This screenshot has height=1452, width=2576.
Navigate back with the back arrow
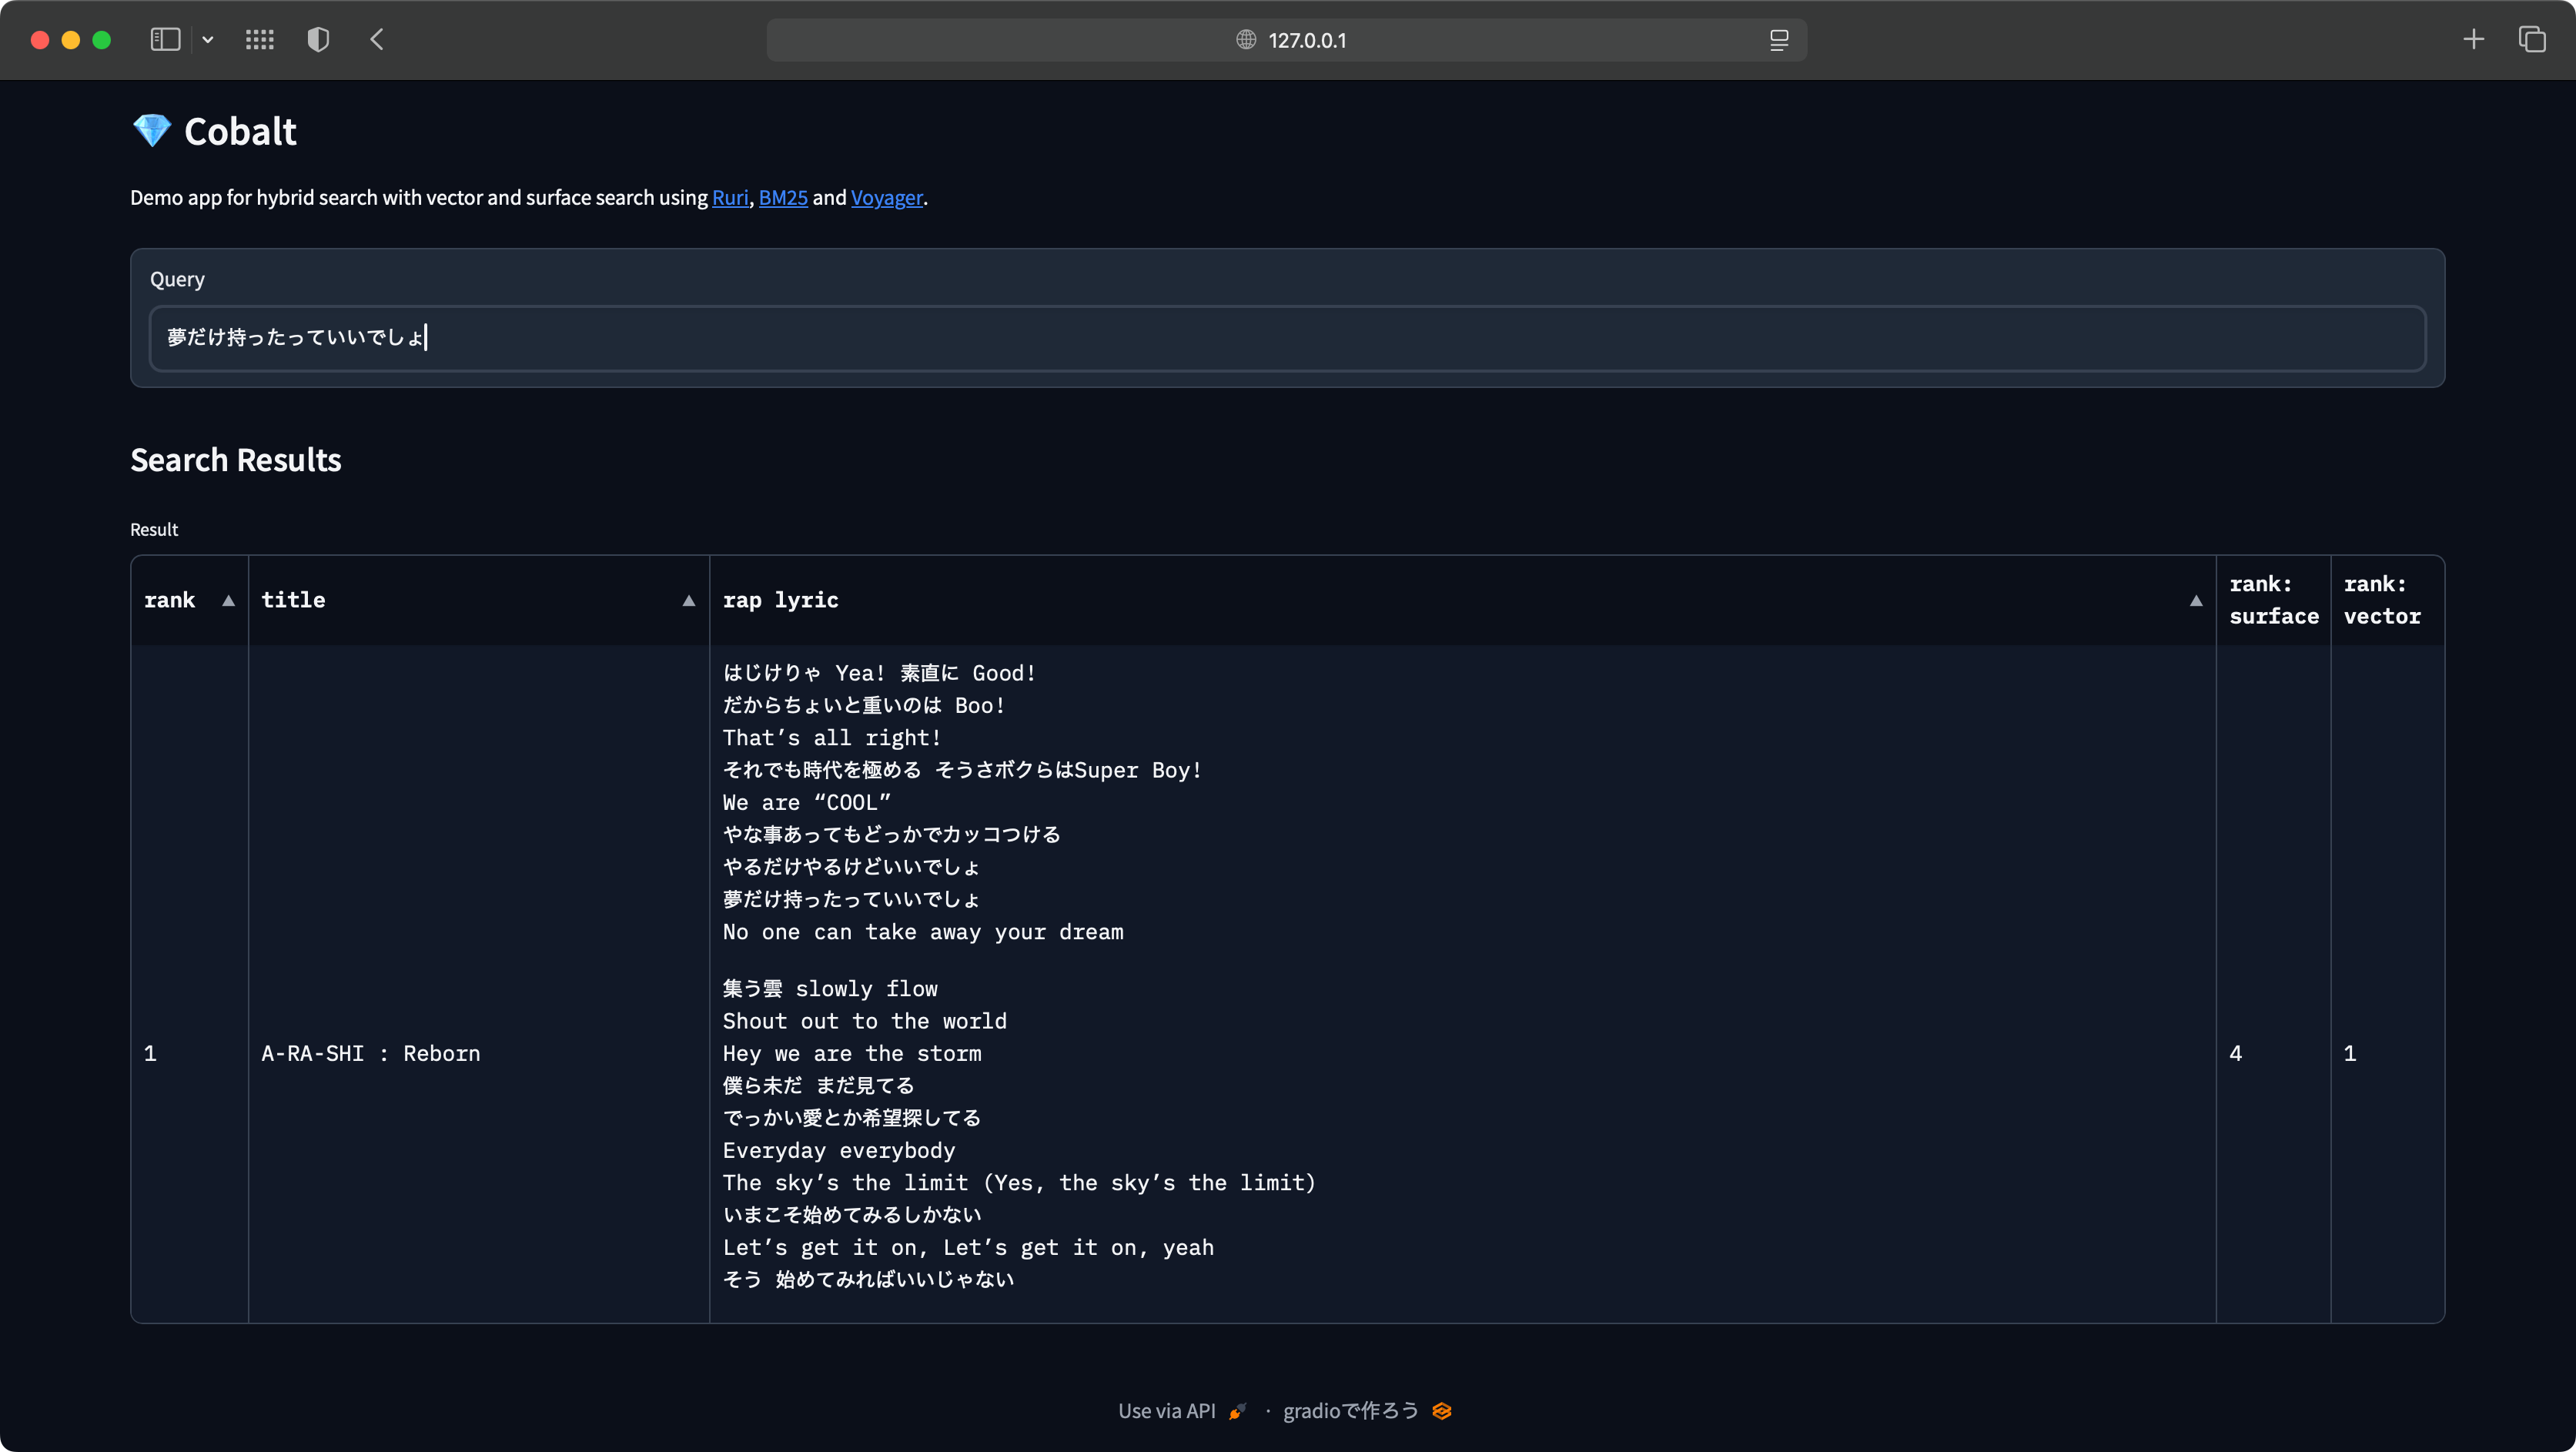tap(377, 40)
